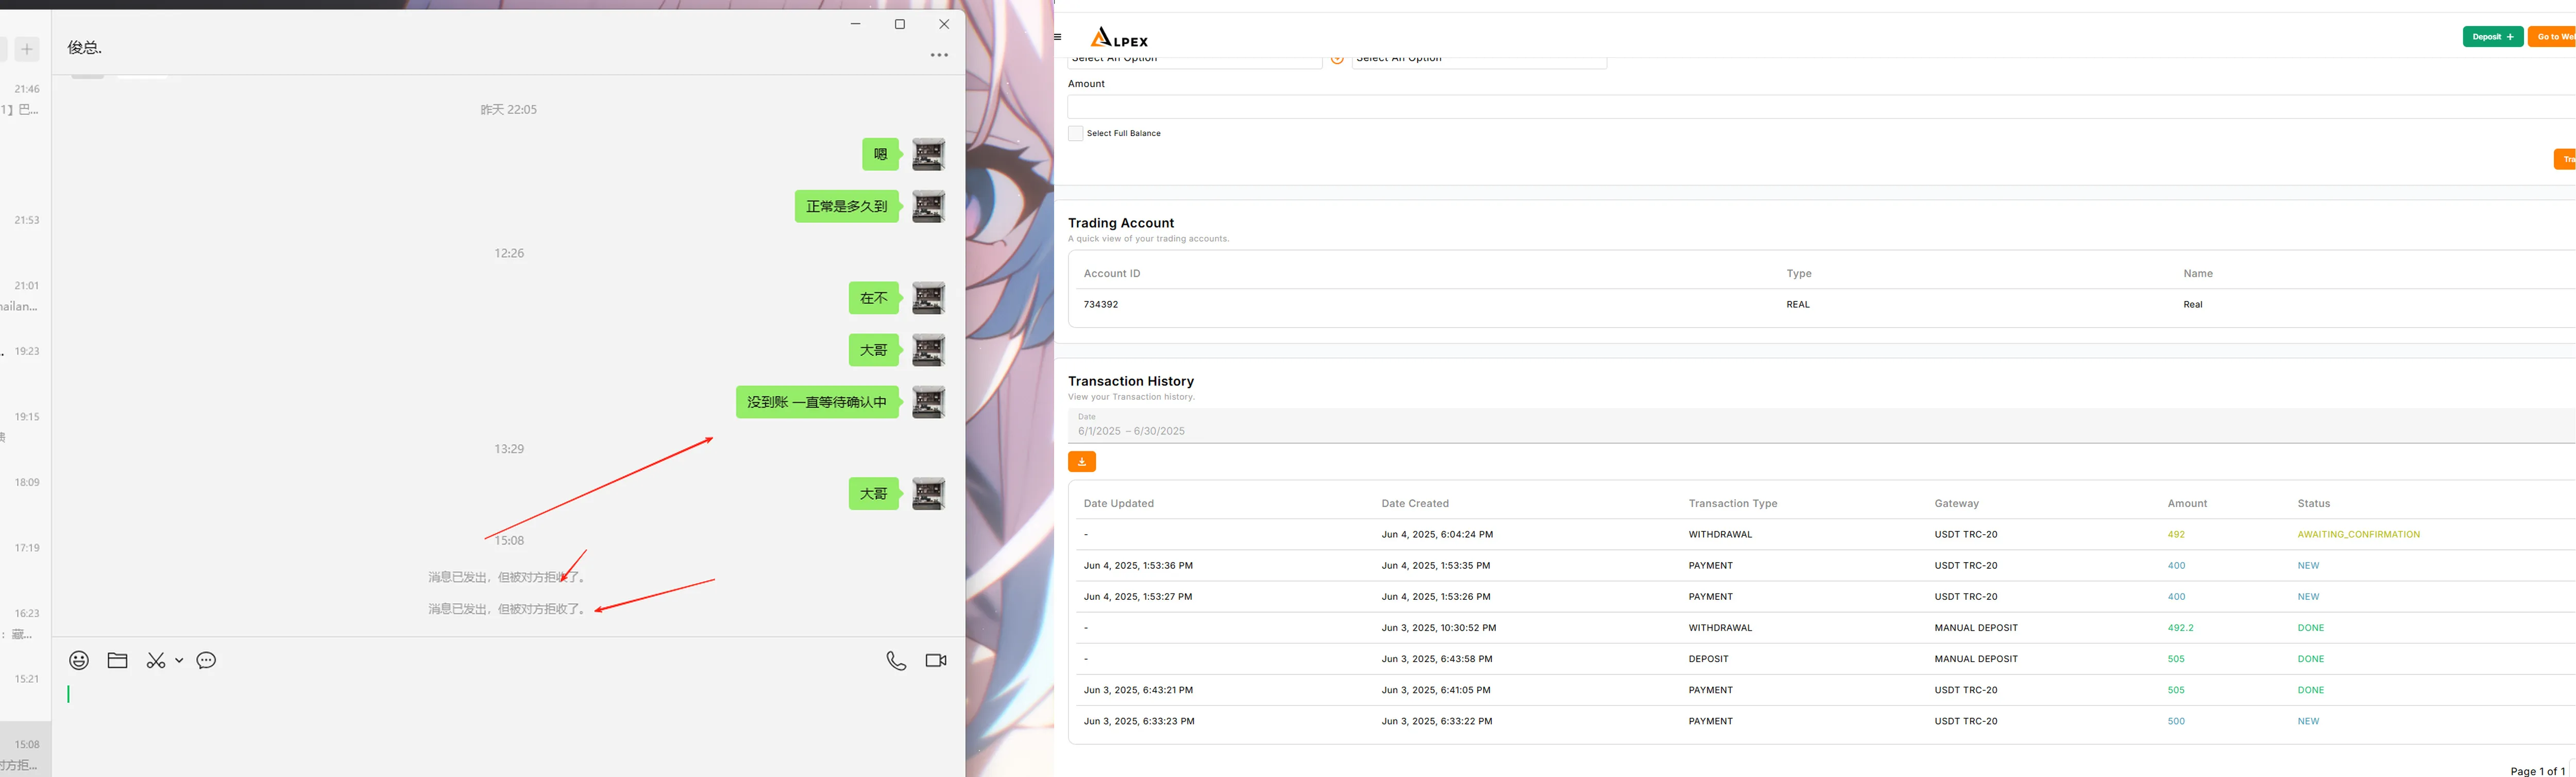Image resolution: width=2576 pixels, height=777 pixels.
Task: Expand the arrow beside the scissors tool
Action: pyautogui.click(x=179, y=660)
